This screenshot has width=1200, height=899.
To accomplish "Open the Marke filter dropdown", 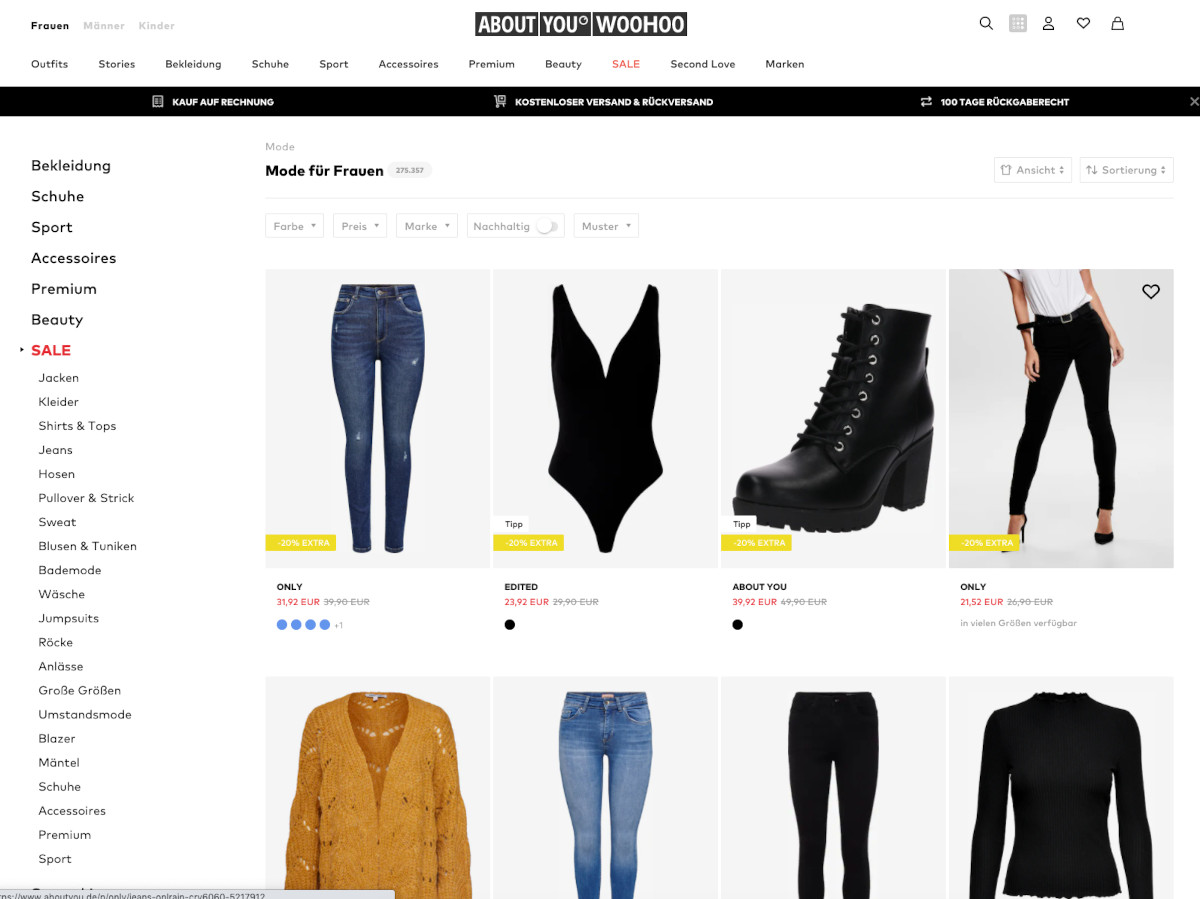I will 427,226.
